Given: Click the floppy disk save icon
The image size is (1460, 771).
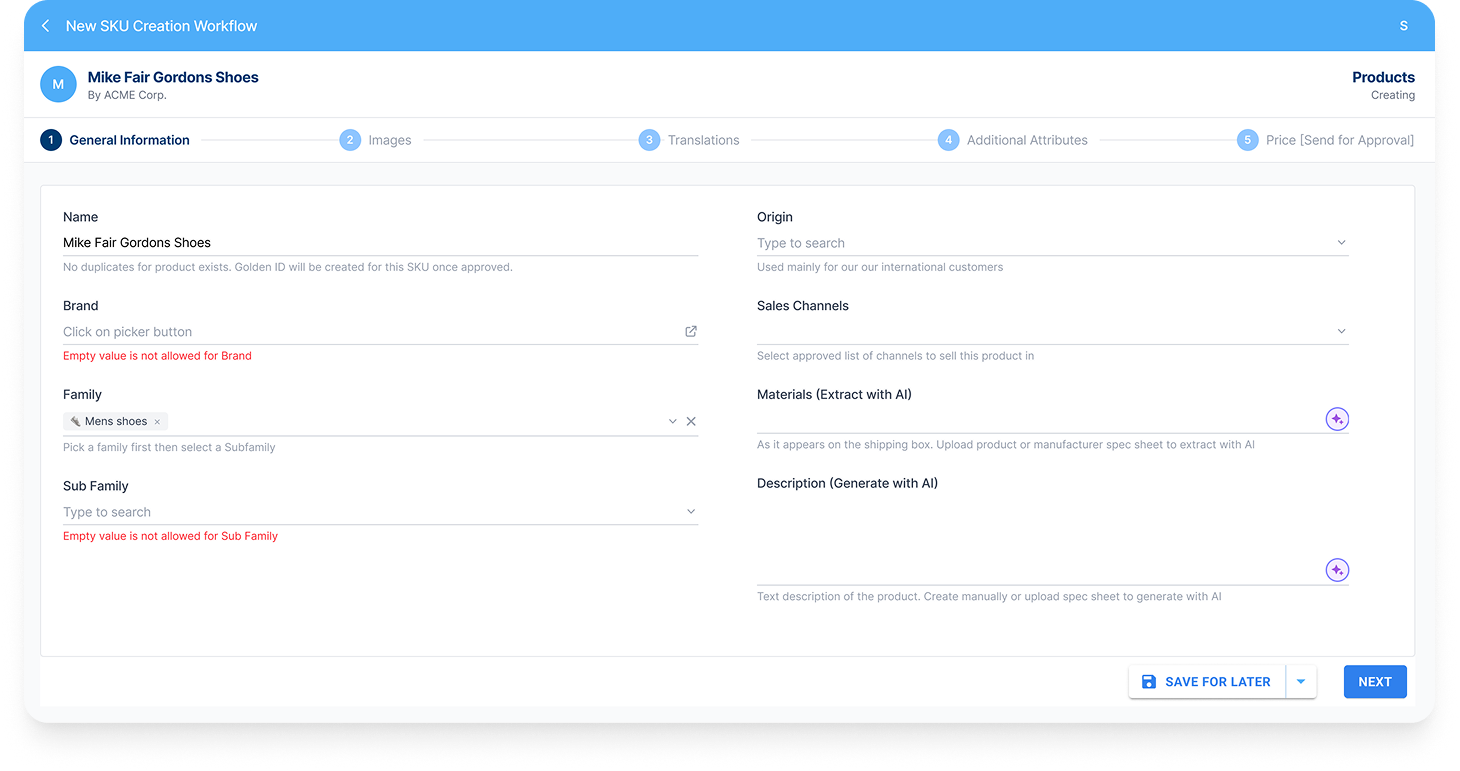Looking at the screenshot, I should click(1148, 682).
